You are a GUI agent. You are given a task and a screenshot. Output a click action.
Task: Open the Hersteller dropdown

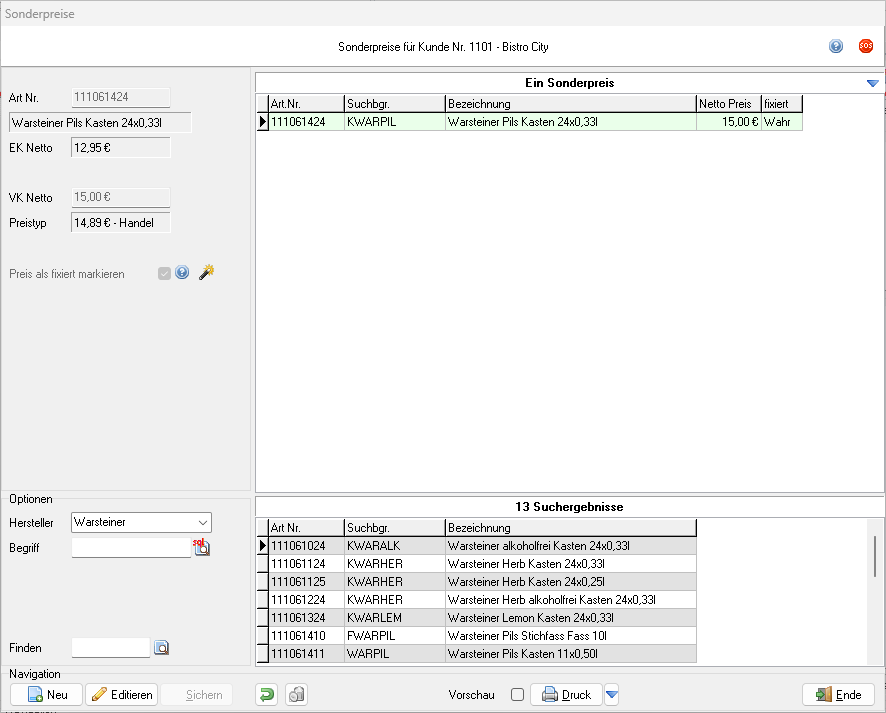203,522
